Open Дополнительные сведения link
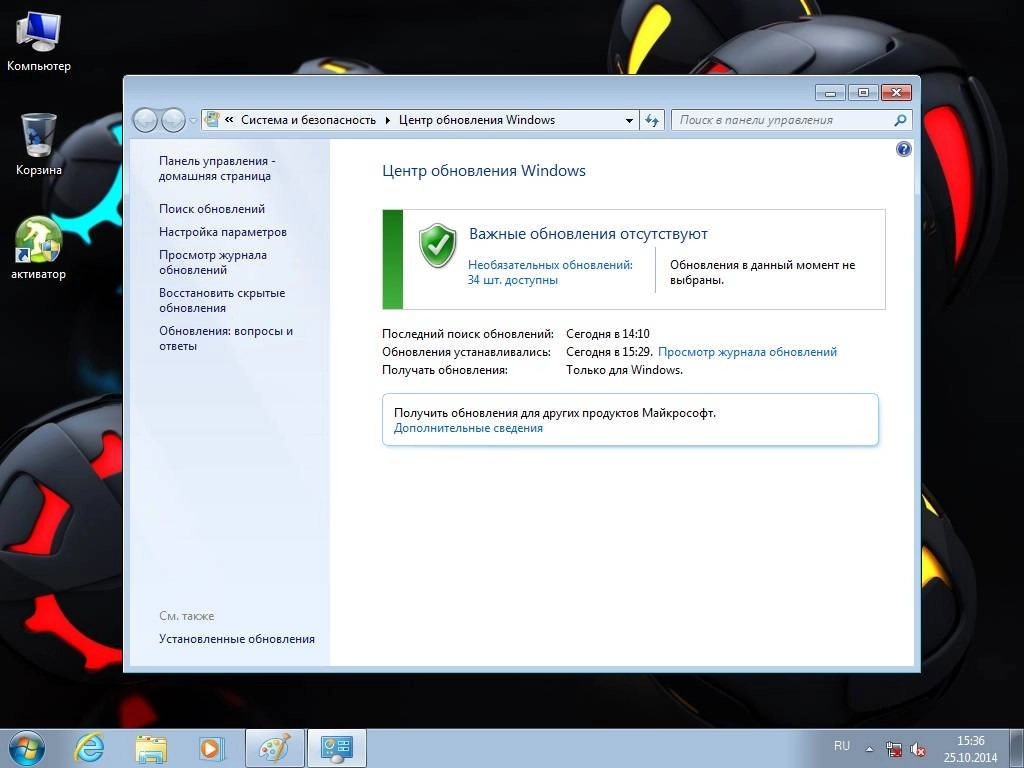Screen dimensions: 1024x768 (x=468, y=428)
